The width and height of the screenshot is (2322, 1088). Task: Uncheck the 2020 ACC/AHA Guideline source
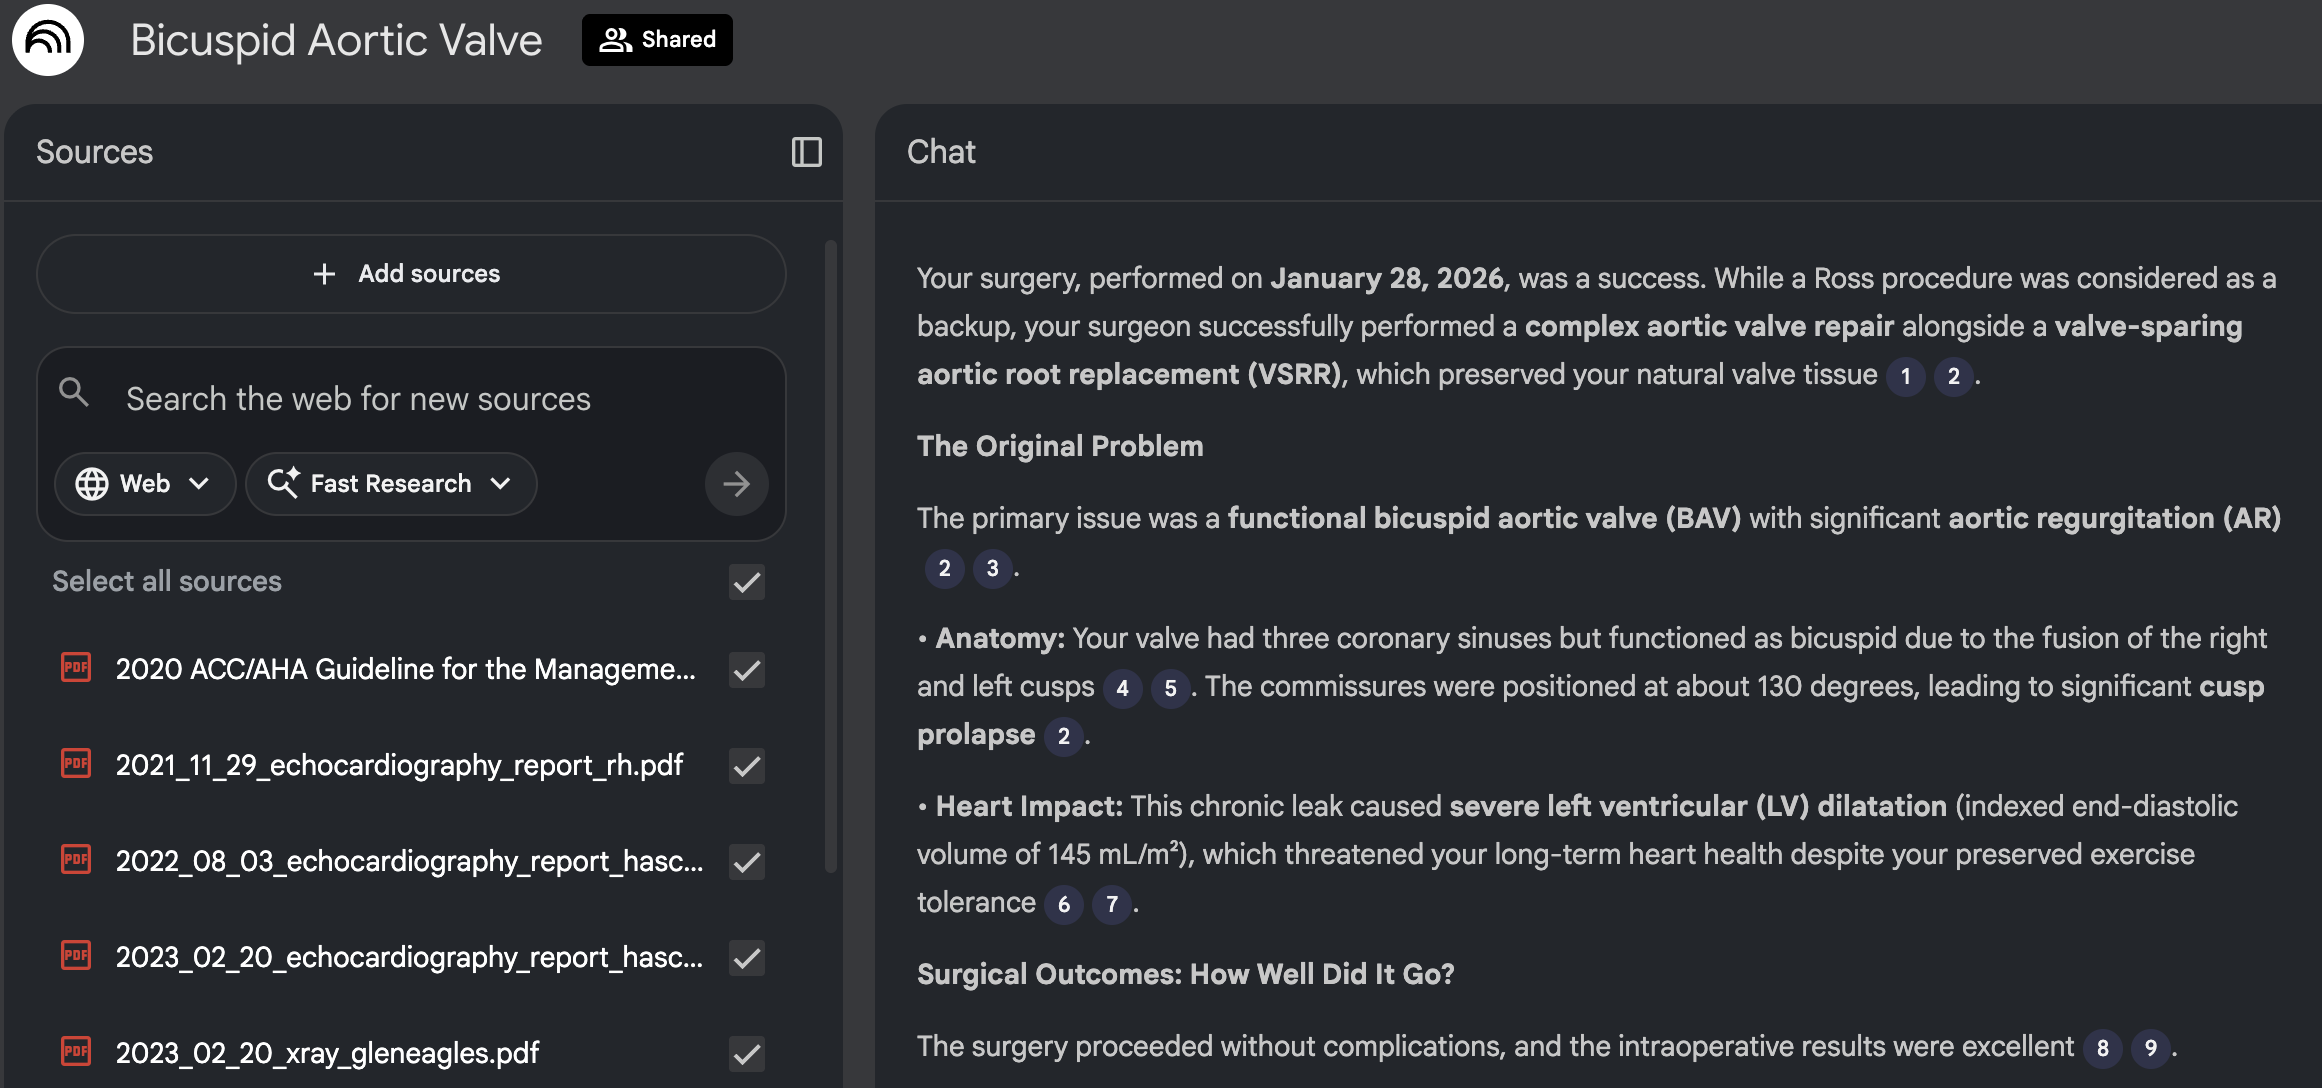pos(747,670)
